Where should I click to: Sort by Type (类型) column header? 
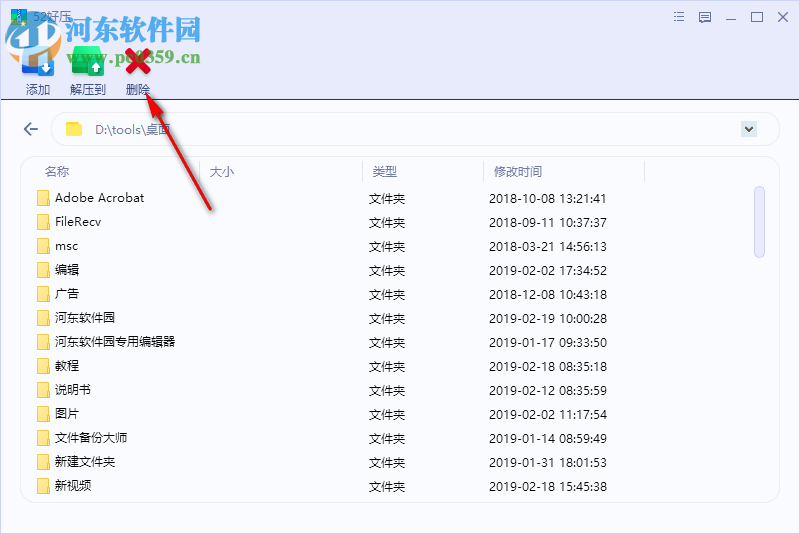[385, 172]
